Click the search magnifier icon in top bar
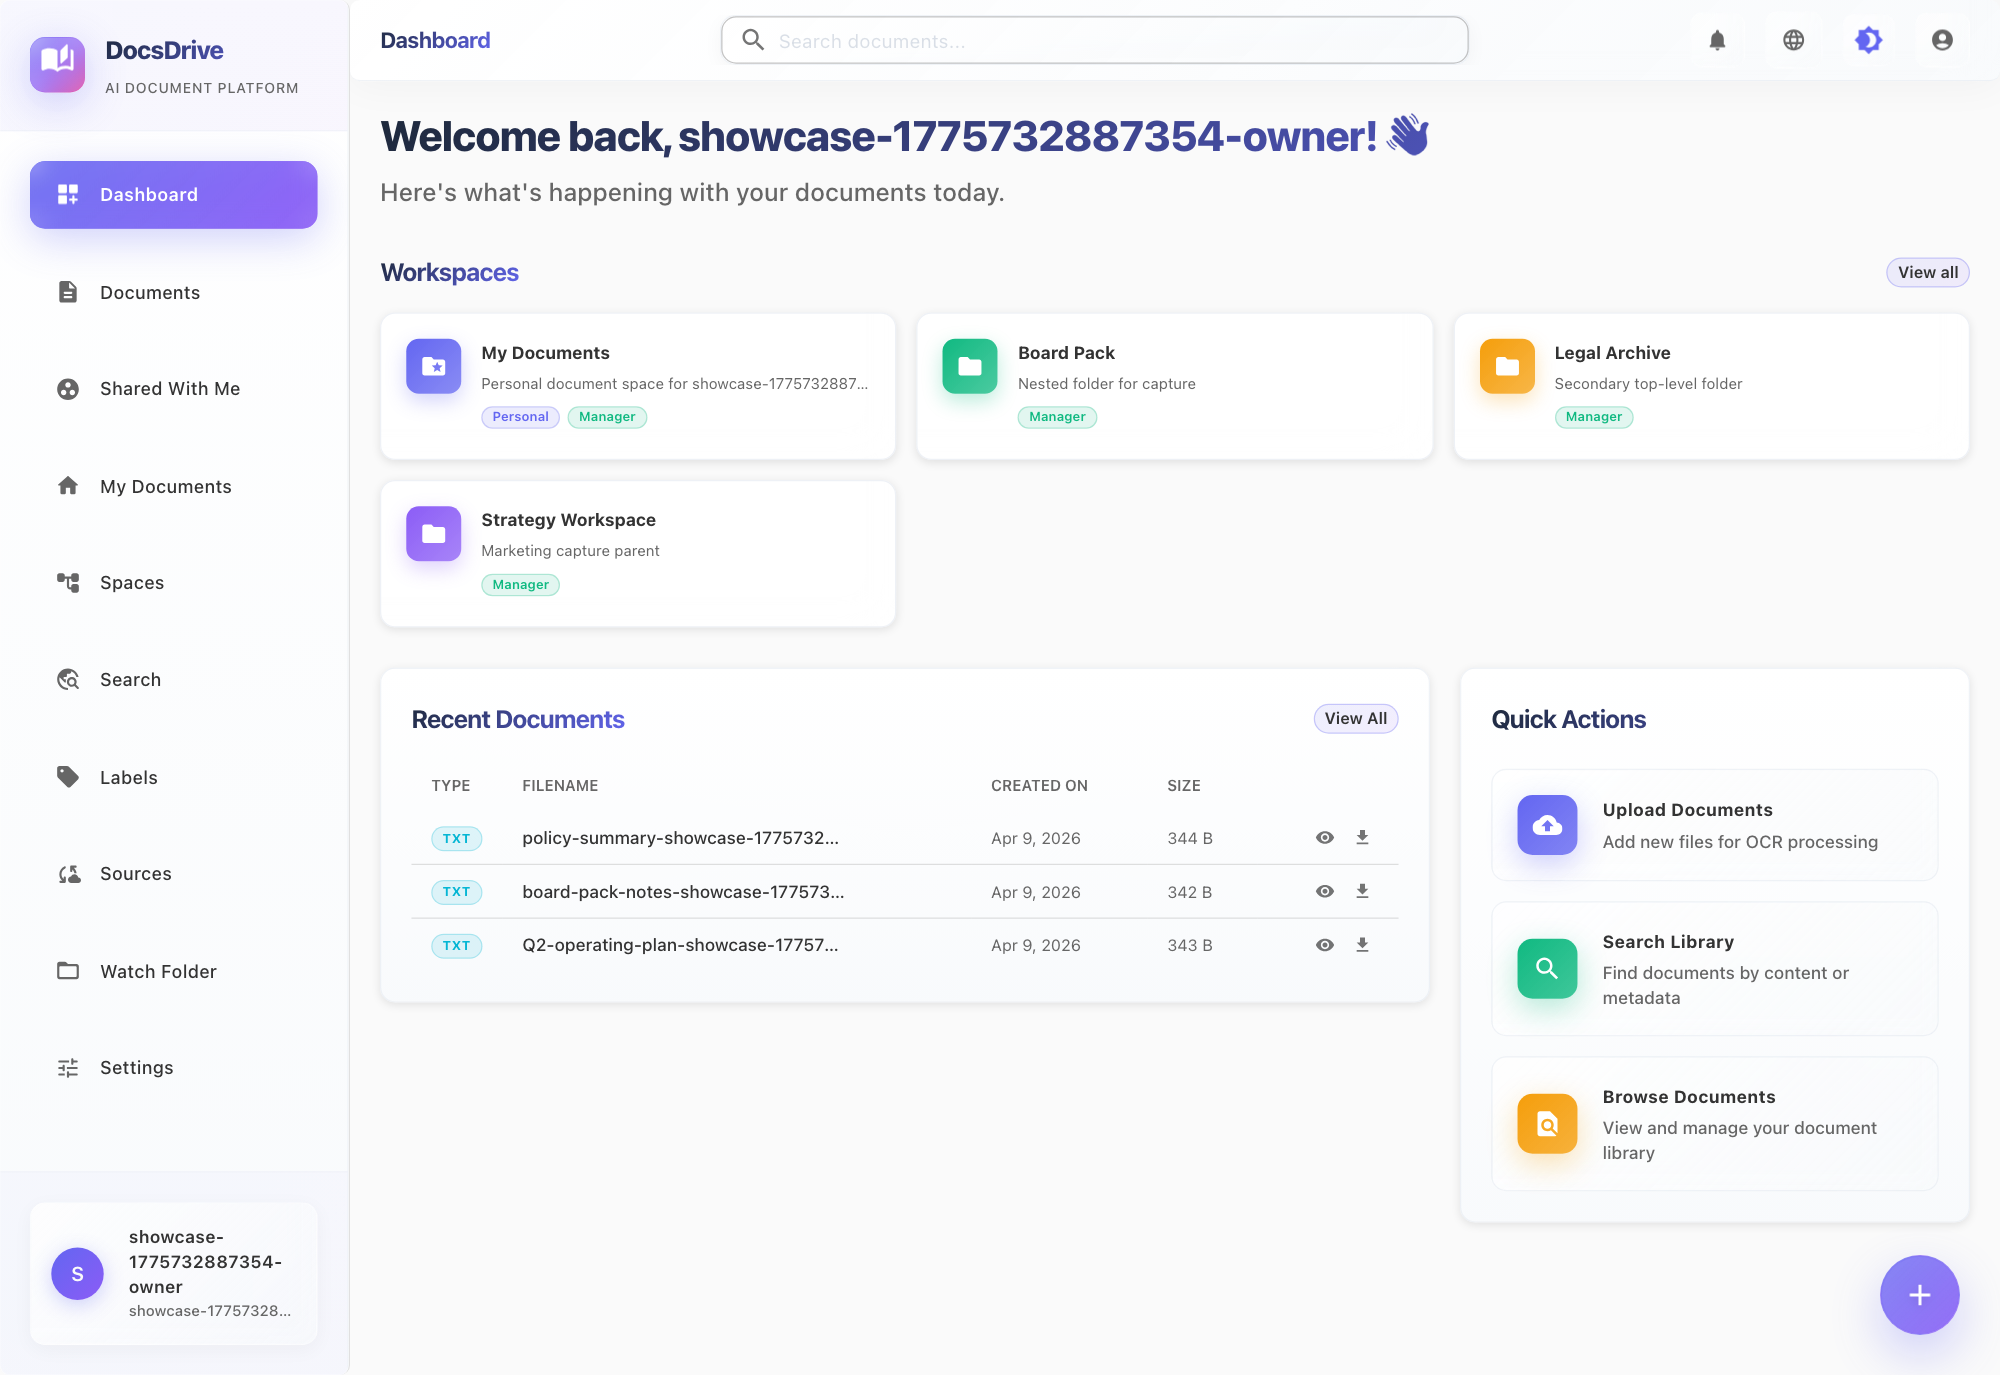2000x1375 pixels. coord(753,40)
